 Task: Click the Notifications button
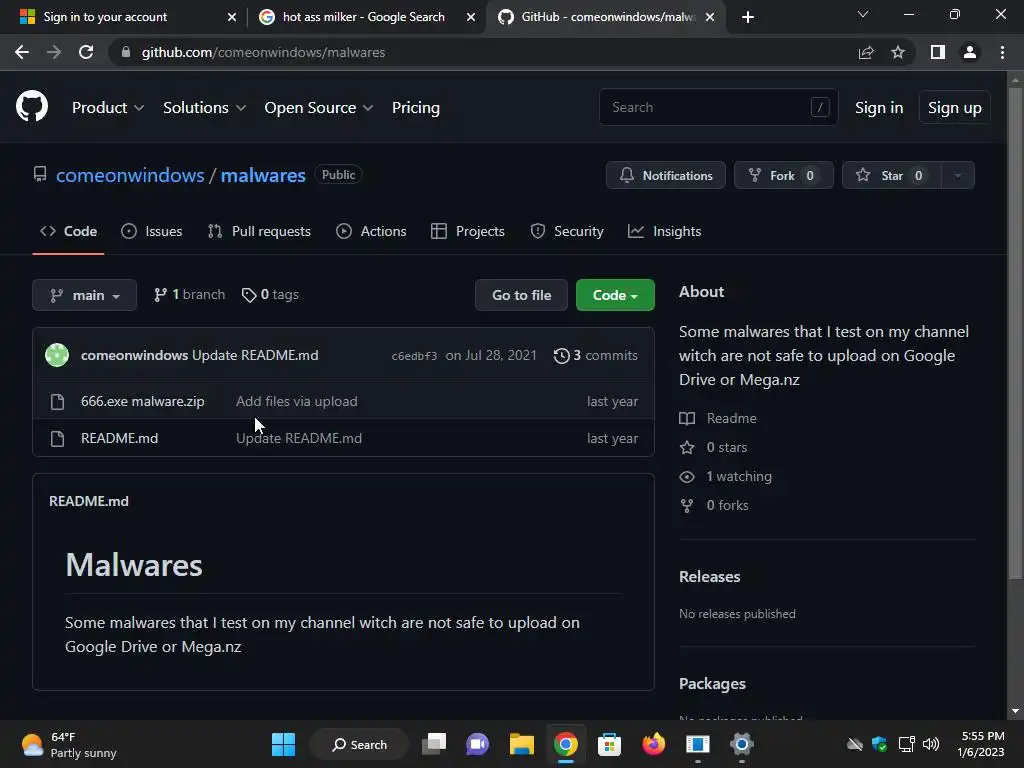pyautogui.click(x=665, y=175)
